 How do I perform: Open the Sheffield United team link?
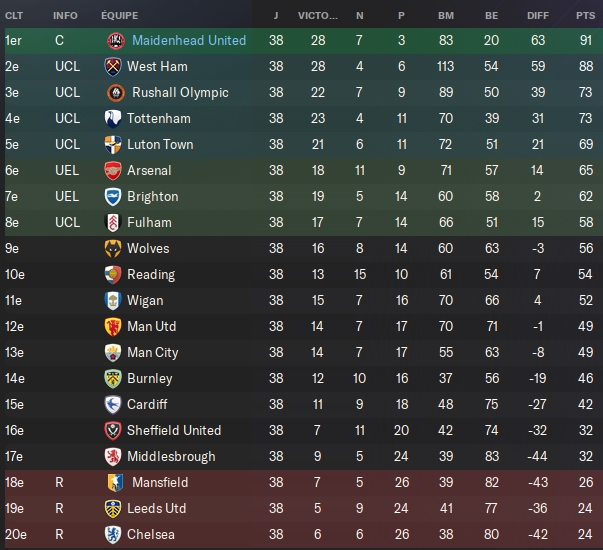pos(174,431)
